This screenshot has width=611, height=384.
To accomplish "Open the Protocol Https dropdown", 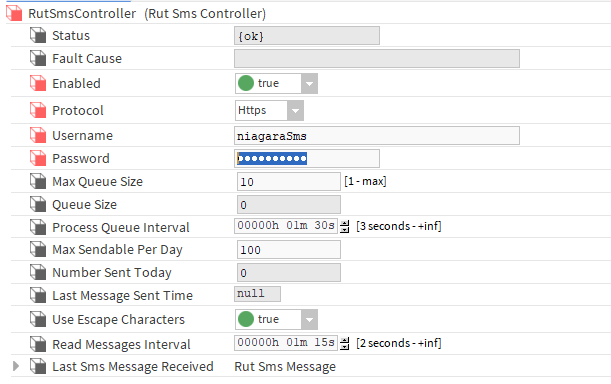I will (295, 111).
